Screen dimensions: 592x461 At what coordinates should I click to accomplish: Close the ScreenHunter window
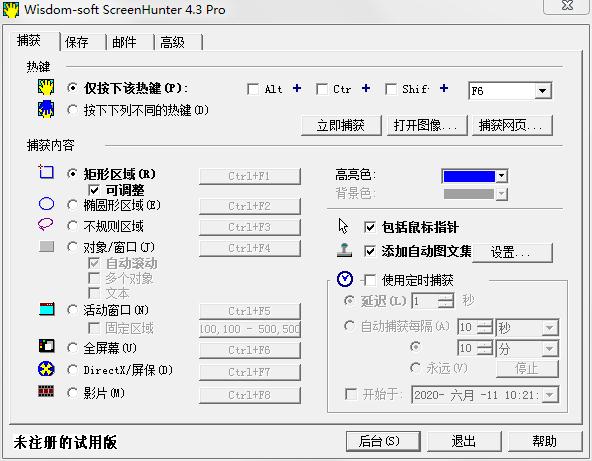(567, 6)
